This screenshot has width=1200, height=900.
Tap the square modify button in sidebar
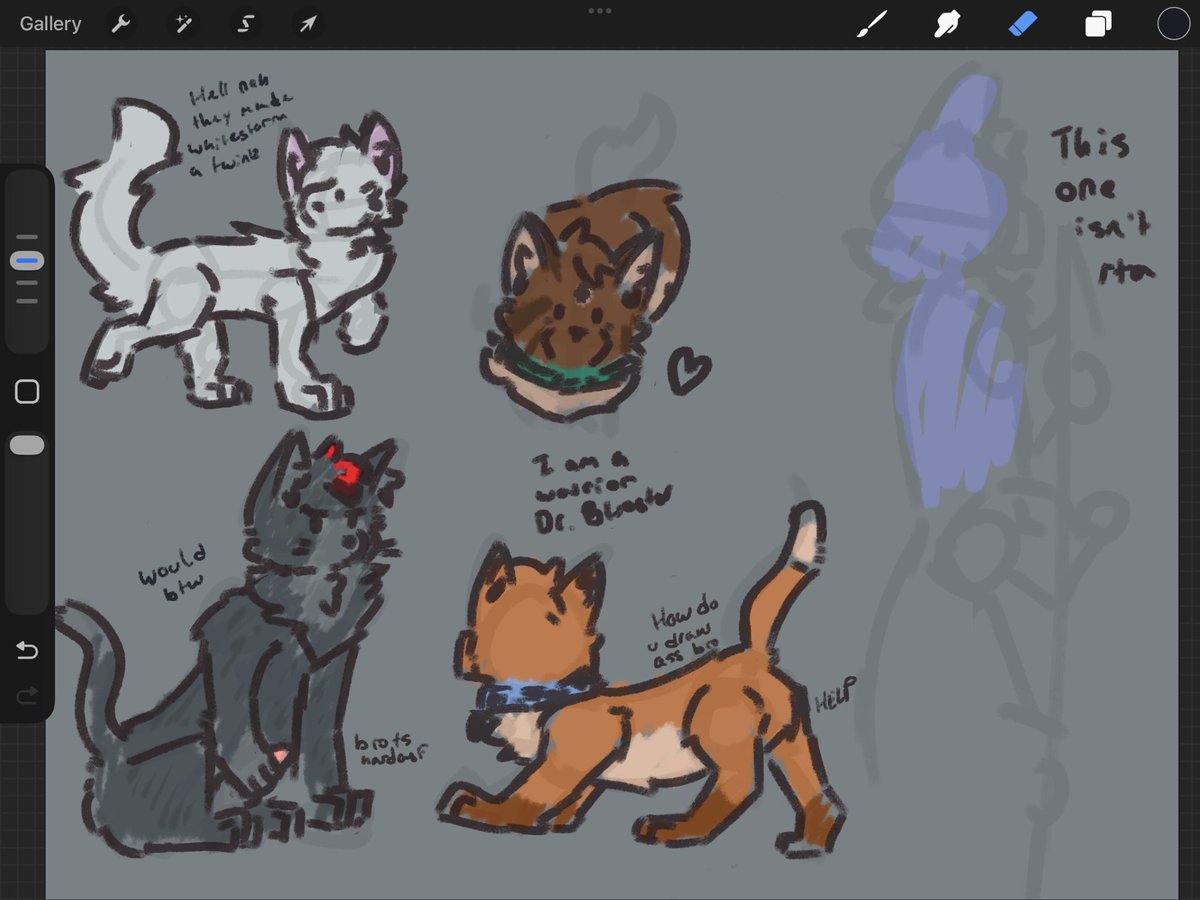[27, 391]
